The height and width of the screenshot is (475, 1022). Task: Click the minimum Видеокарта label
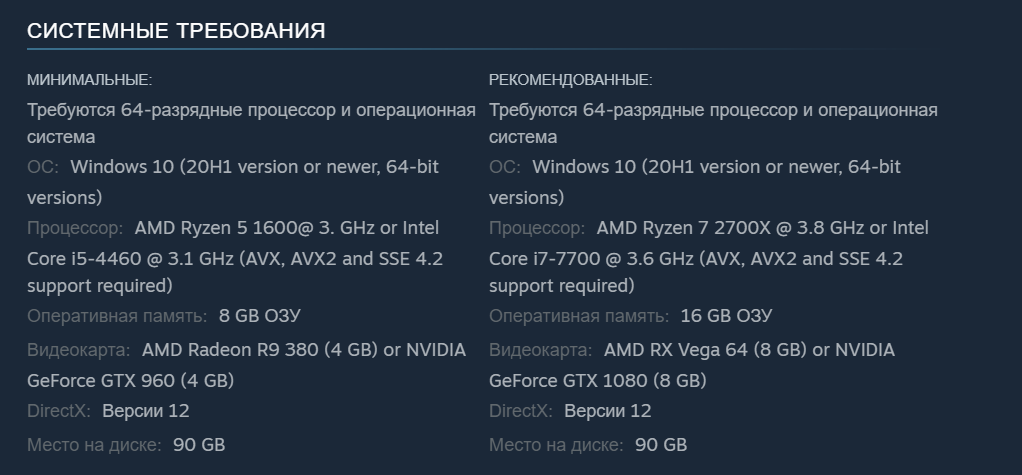(78, 350)
